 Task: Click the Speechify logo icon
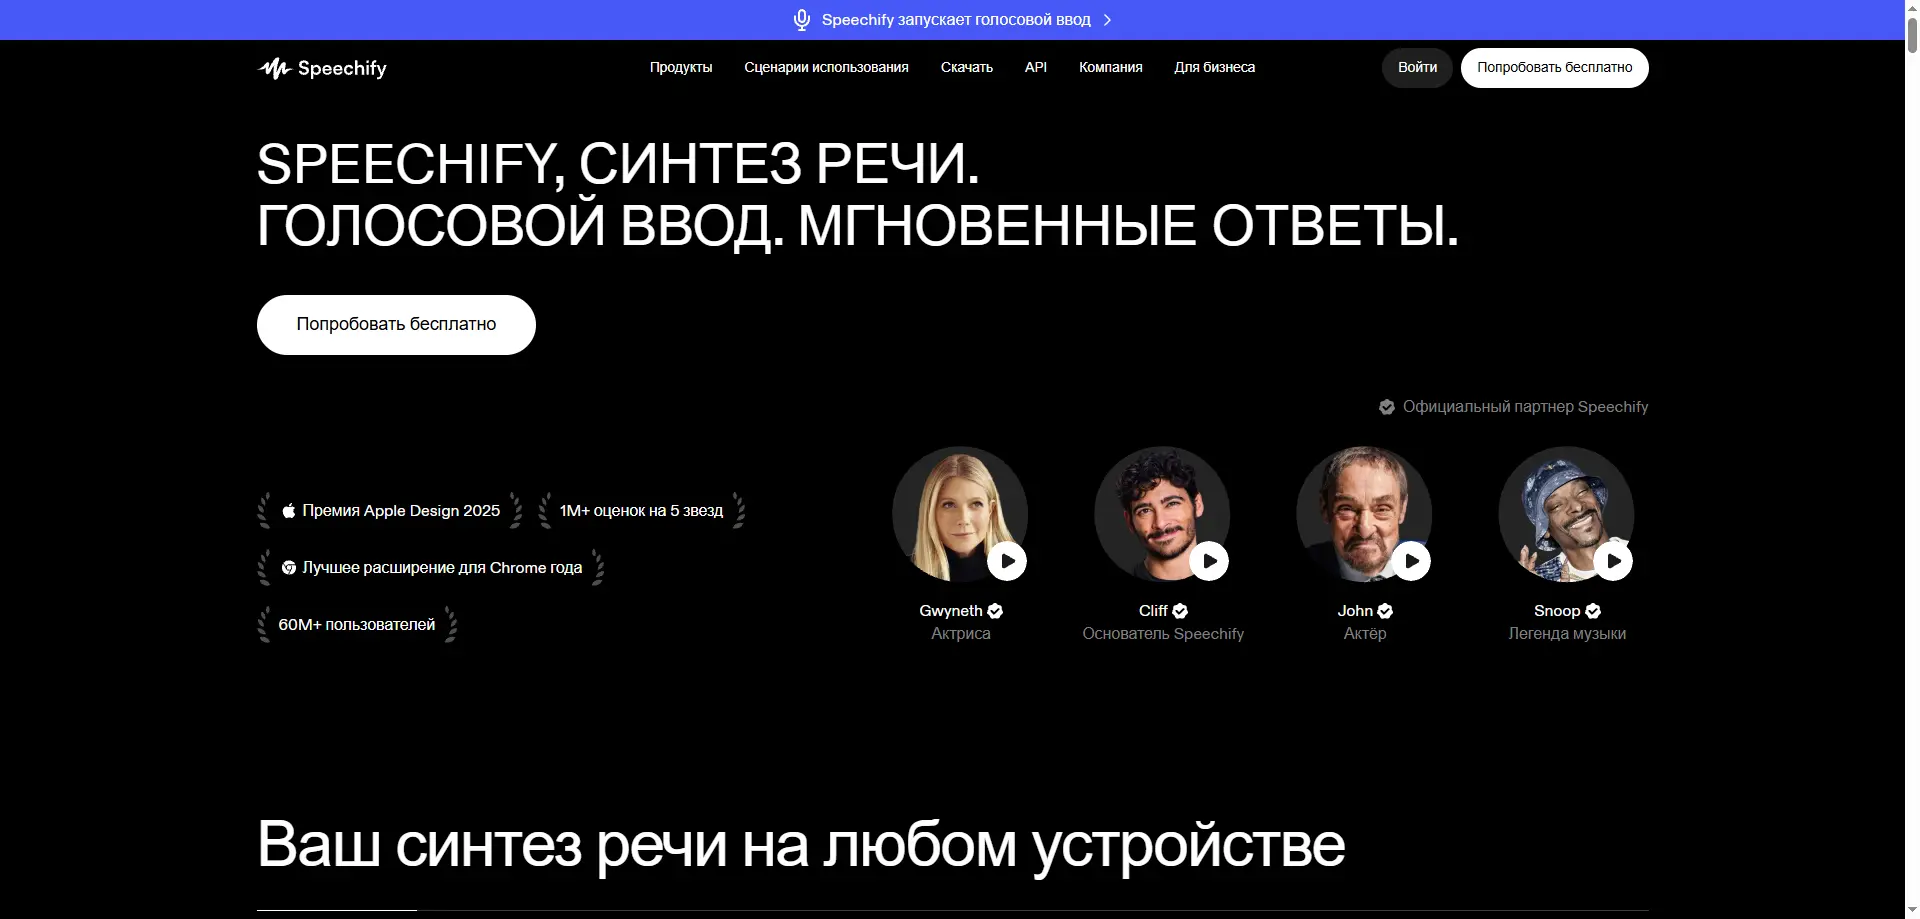pos(274,68)
